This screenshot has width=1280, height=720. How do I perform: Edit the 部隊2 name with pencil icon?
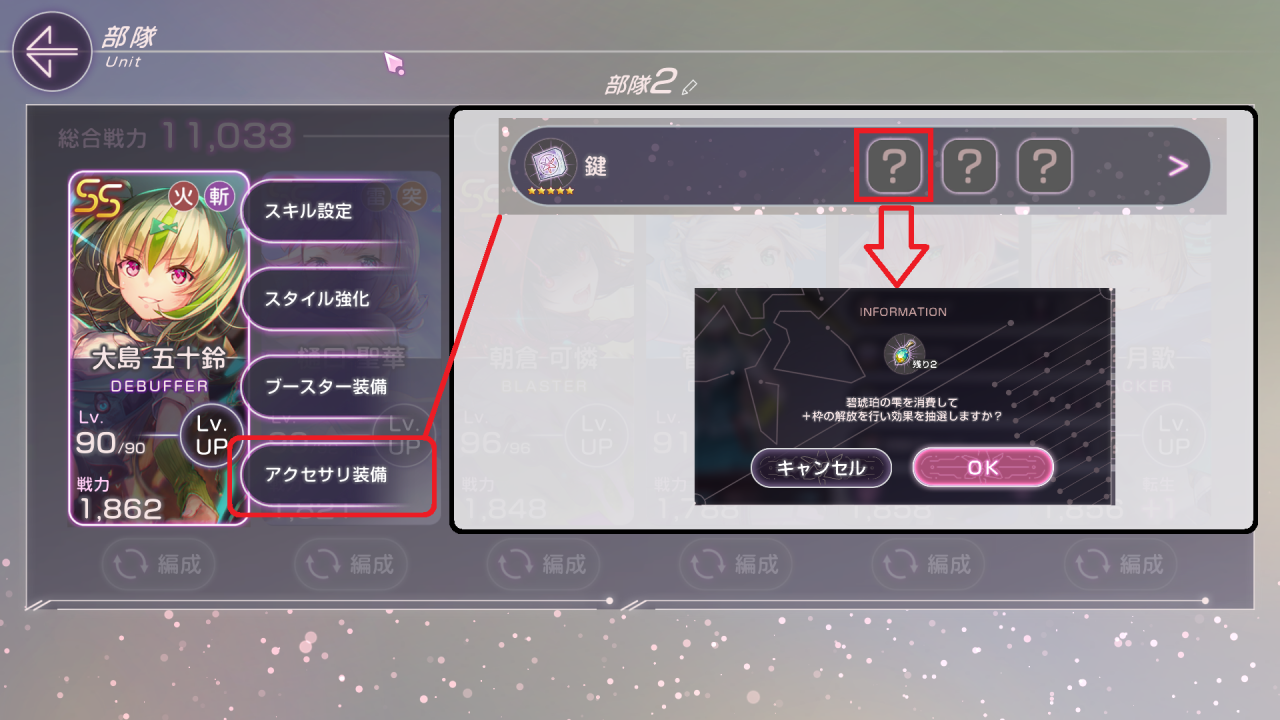click(x=689, y=88)
